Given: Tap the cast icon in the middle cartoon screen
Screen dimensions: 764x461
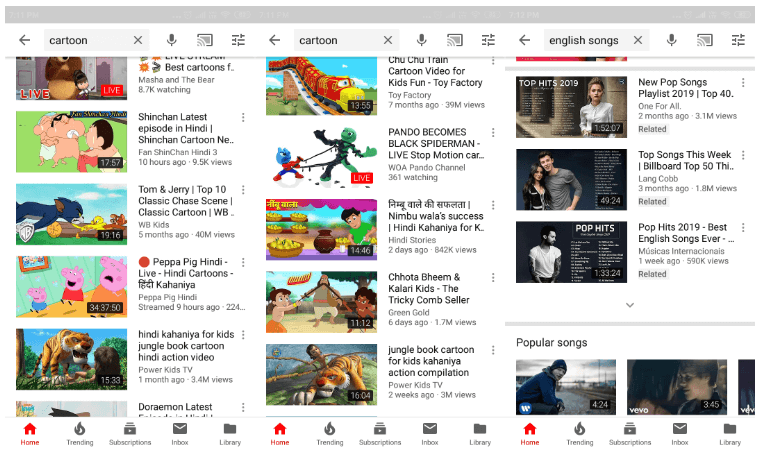Looking at the screenshot, I should click(455, 40).
